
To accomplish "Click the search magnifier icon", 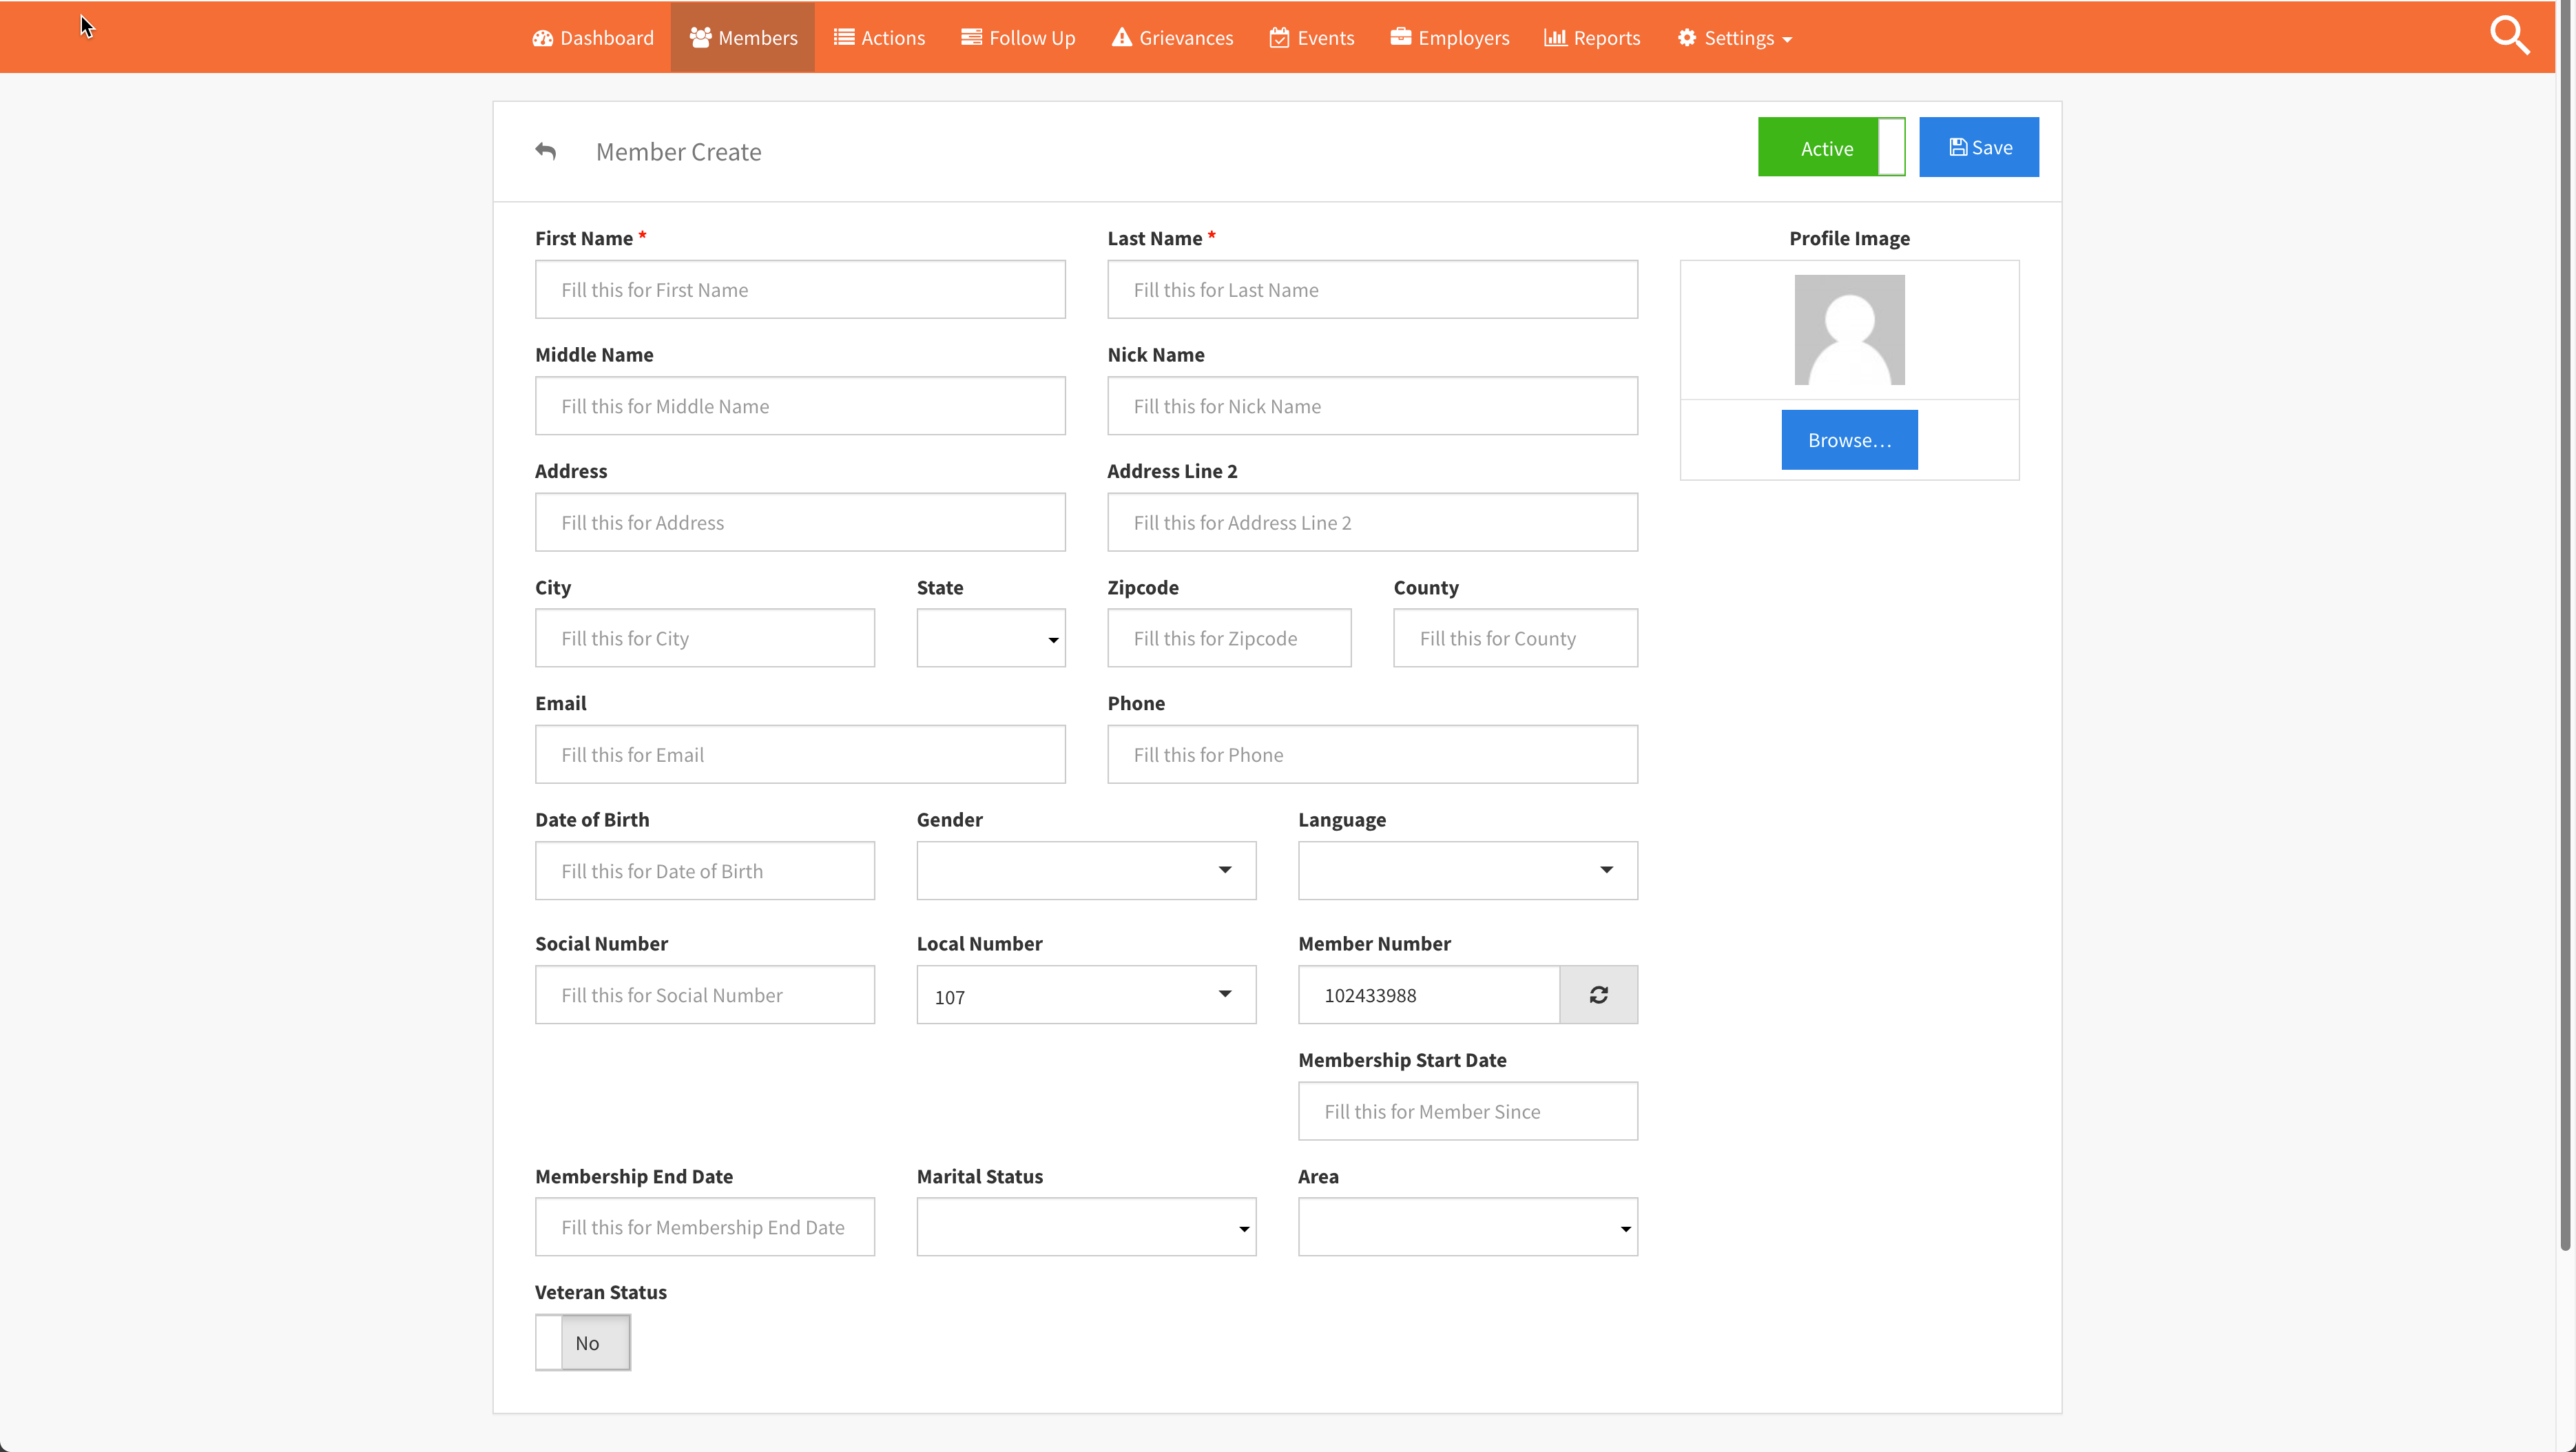I will [2509, 36].
